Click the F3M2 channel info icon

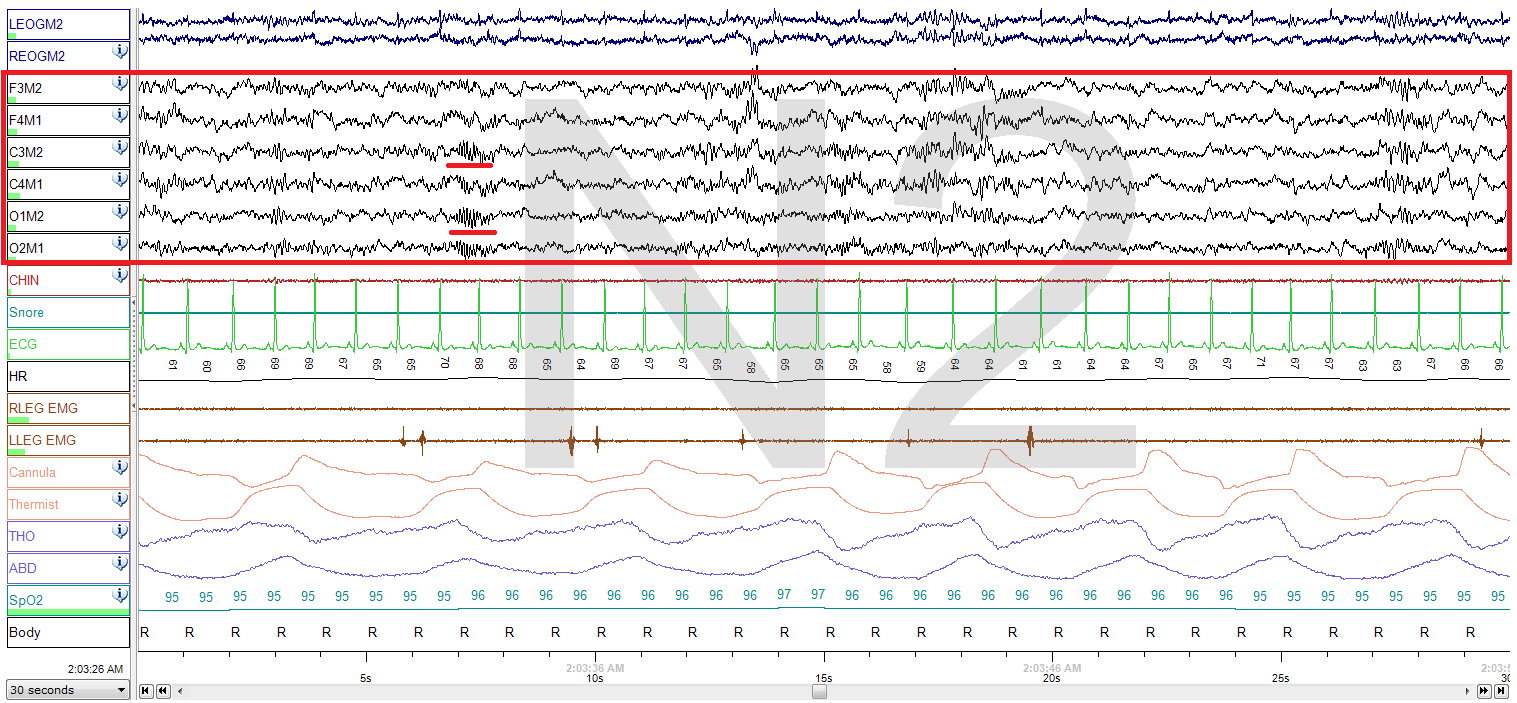tap(120, 83)
